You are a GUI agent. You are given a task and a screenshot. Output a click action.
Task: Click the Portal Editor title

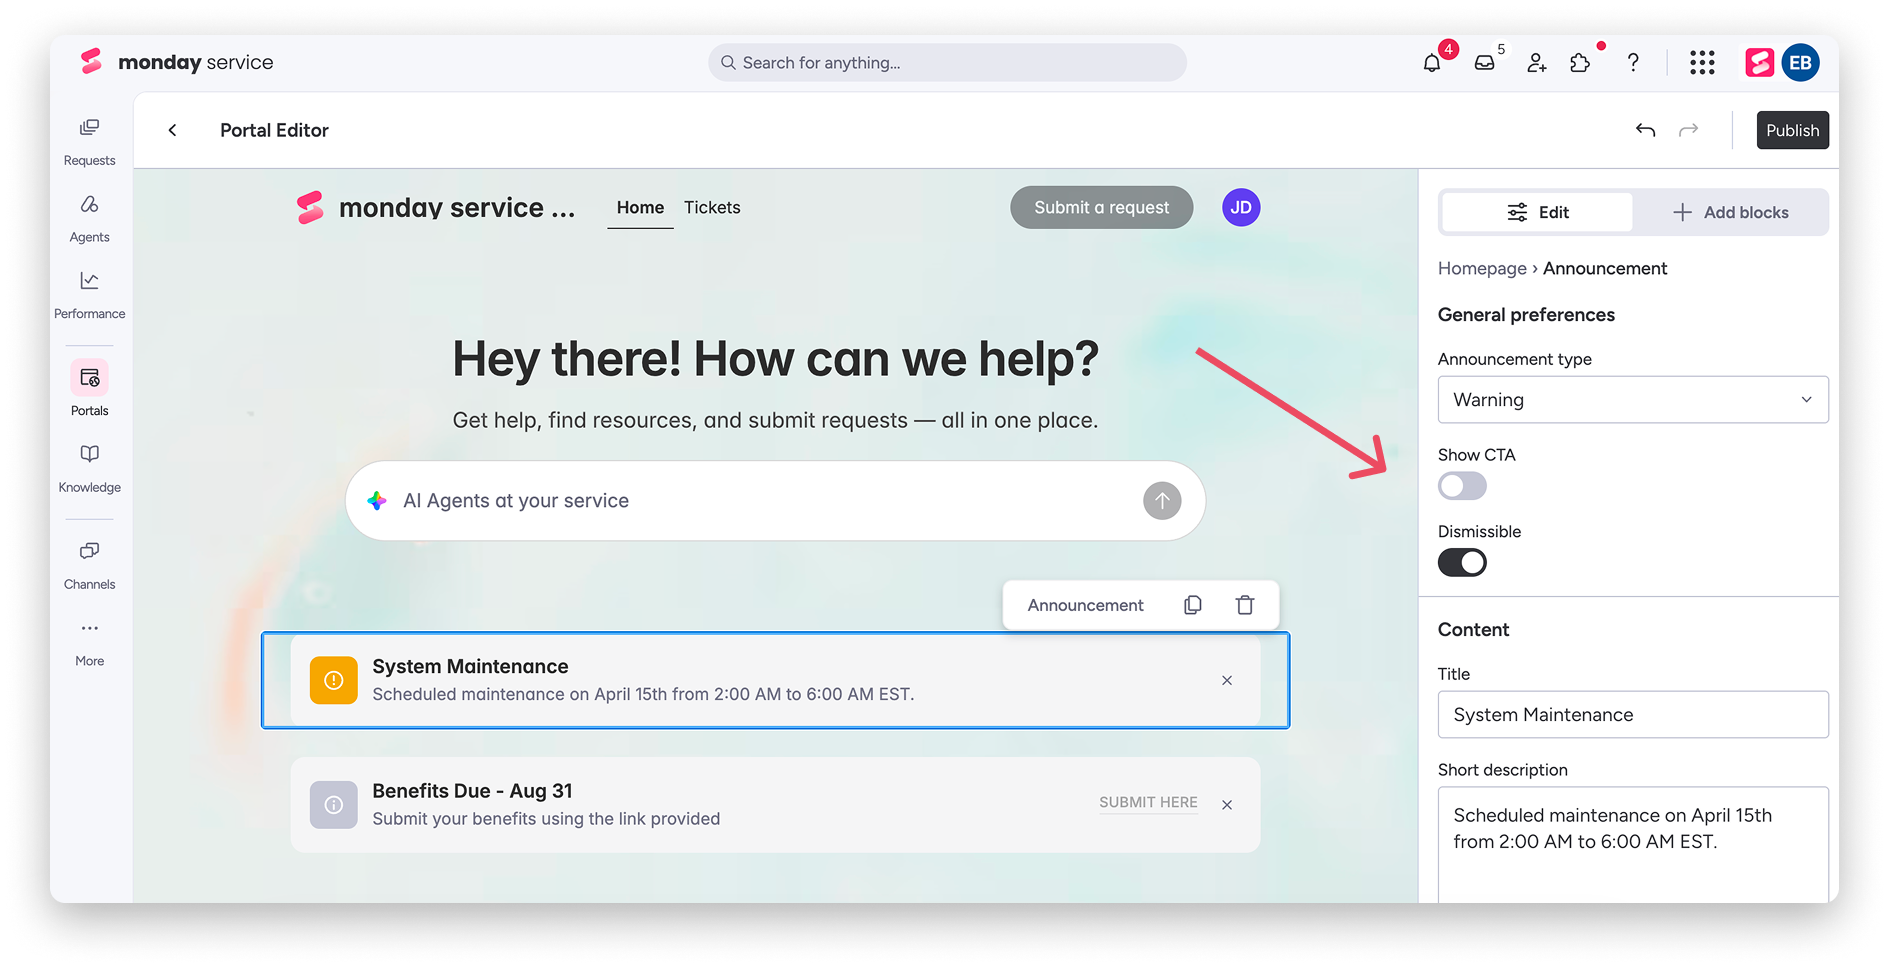[x=274, y=130]
